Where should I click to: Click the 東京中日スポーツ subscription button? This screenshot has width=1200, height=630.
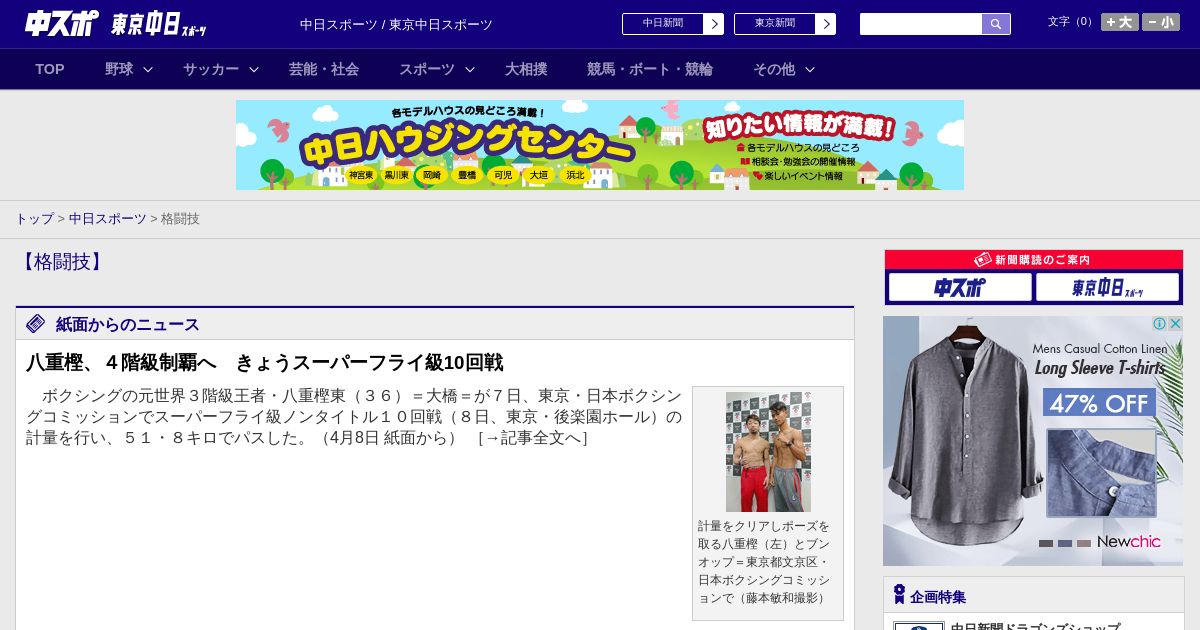(1107, 287)
